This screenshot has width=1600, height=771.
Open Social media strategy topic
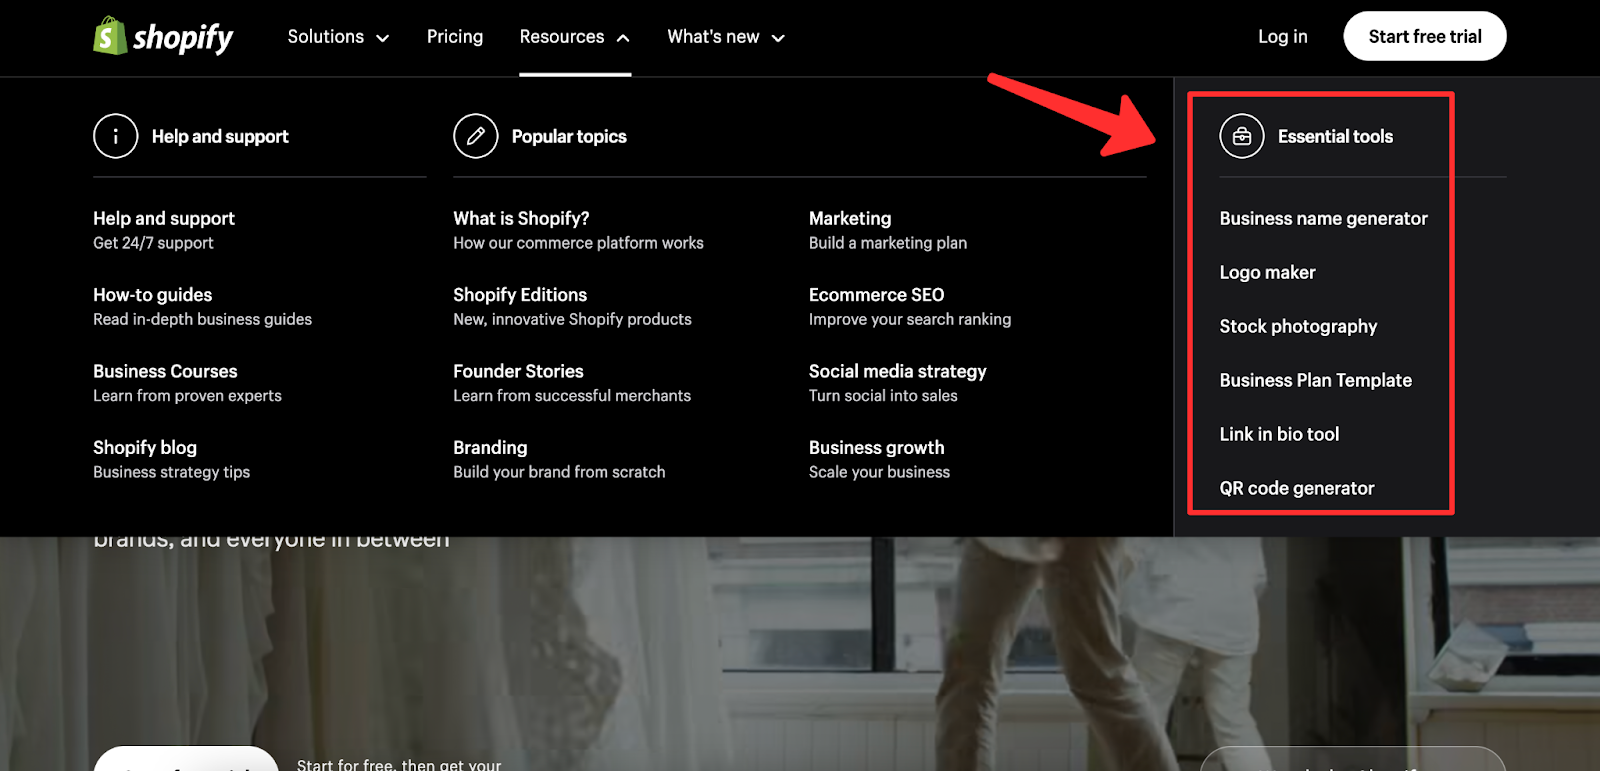(x=897, y=383)
